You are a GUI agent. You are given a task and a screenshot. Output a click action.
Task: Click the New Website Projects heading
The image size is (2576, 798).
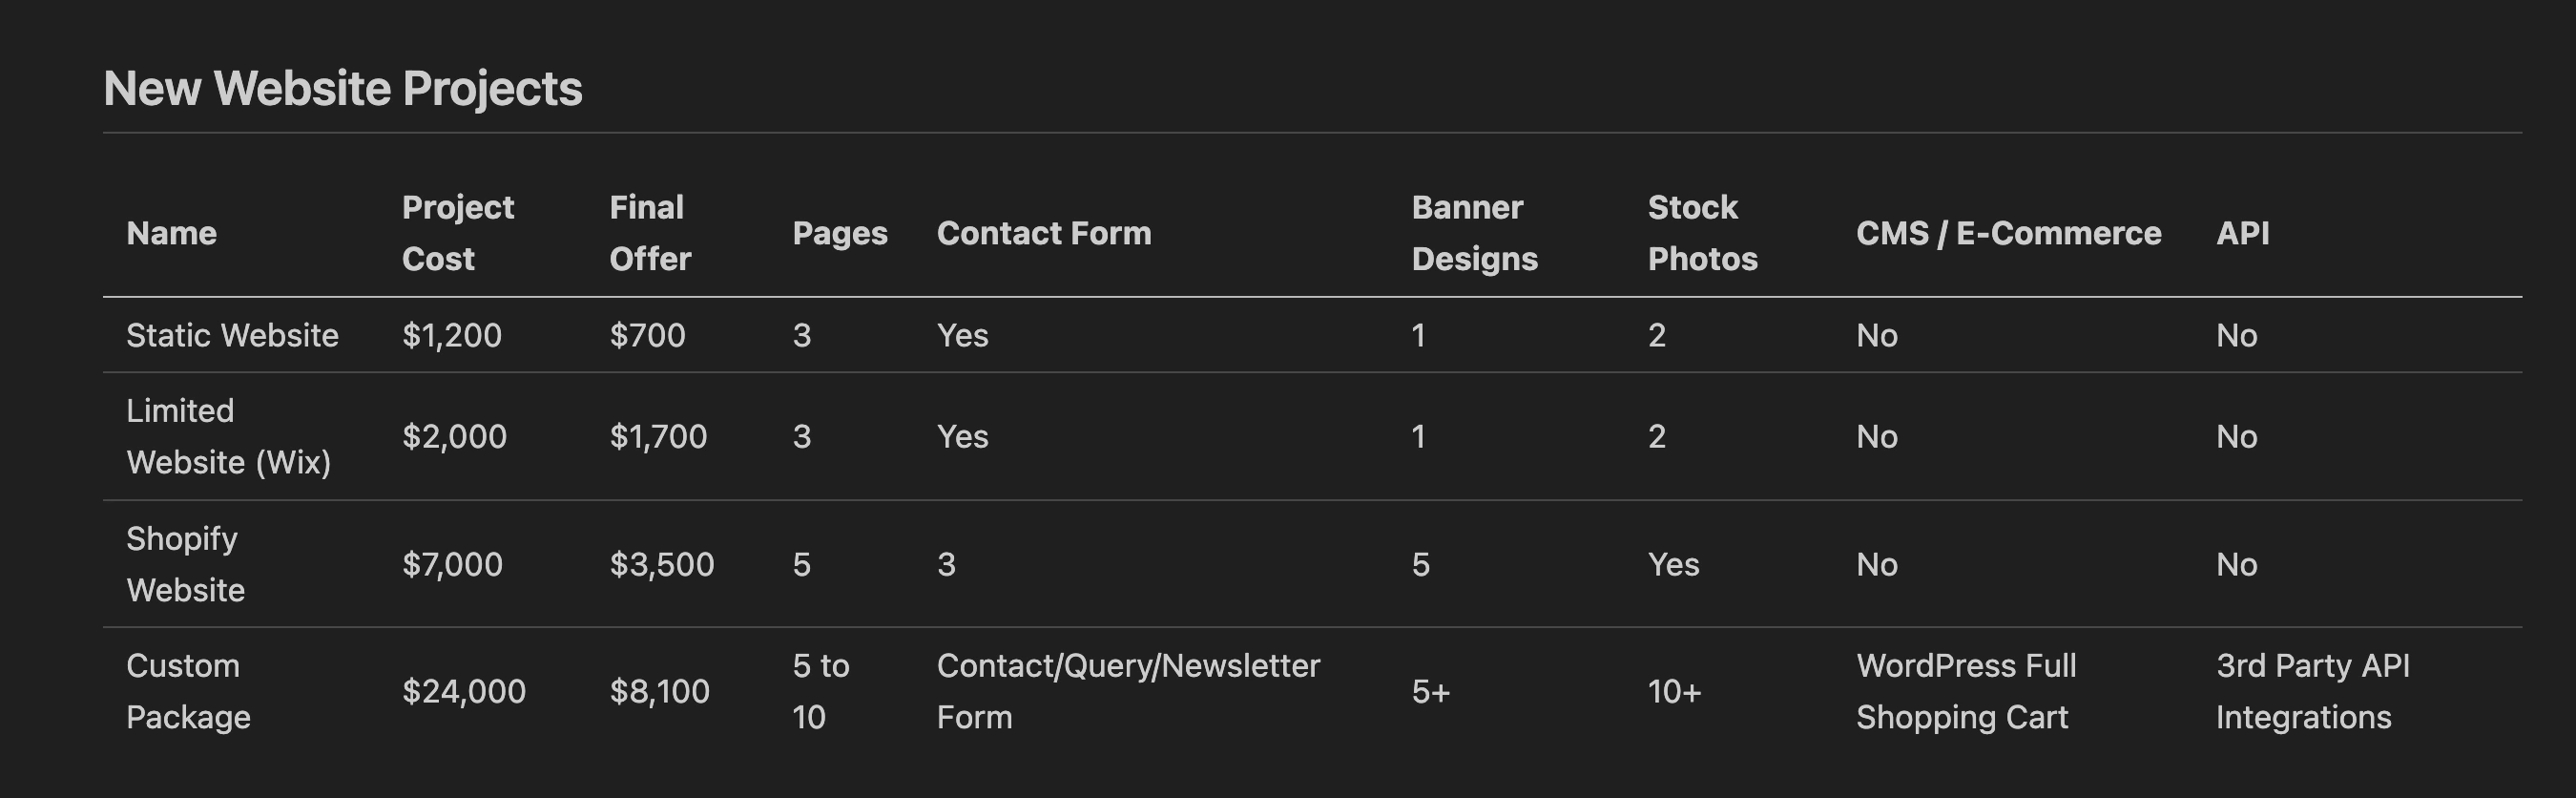point(342,88)
